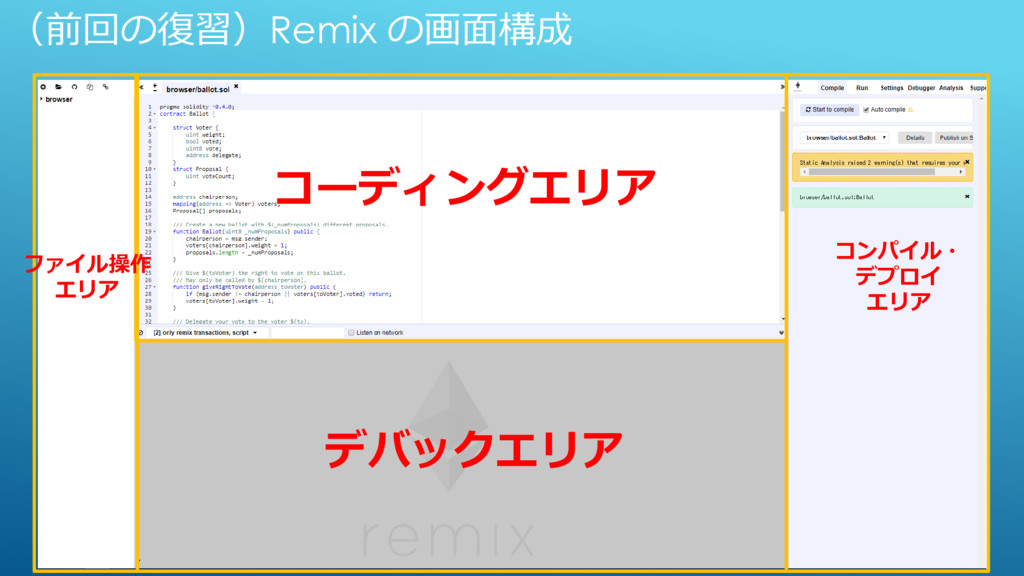Viewport: 1024px width, 576px height.
Task: Fold the struct Voter block at line 4
Action: pyautogui.click(x=155, y=127)
